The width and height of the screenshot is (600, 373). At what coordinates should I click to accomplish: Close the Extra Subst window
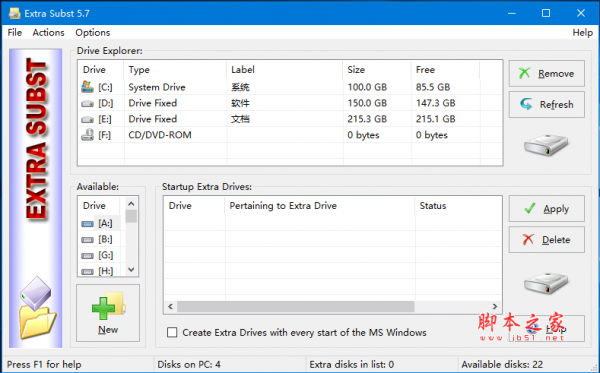click(580, 13)
